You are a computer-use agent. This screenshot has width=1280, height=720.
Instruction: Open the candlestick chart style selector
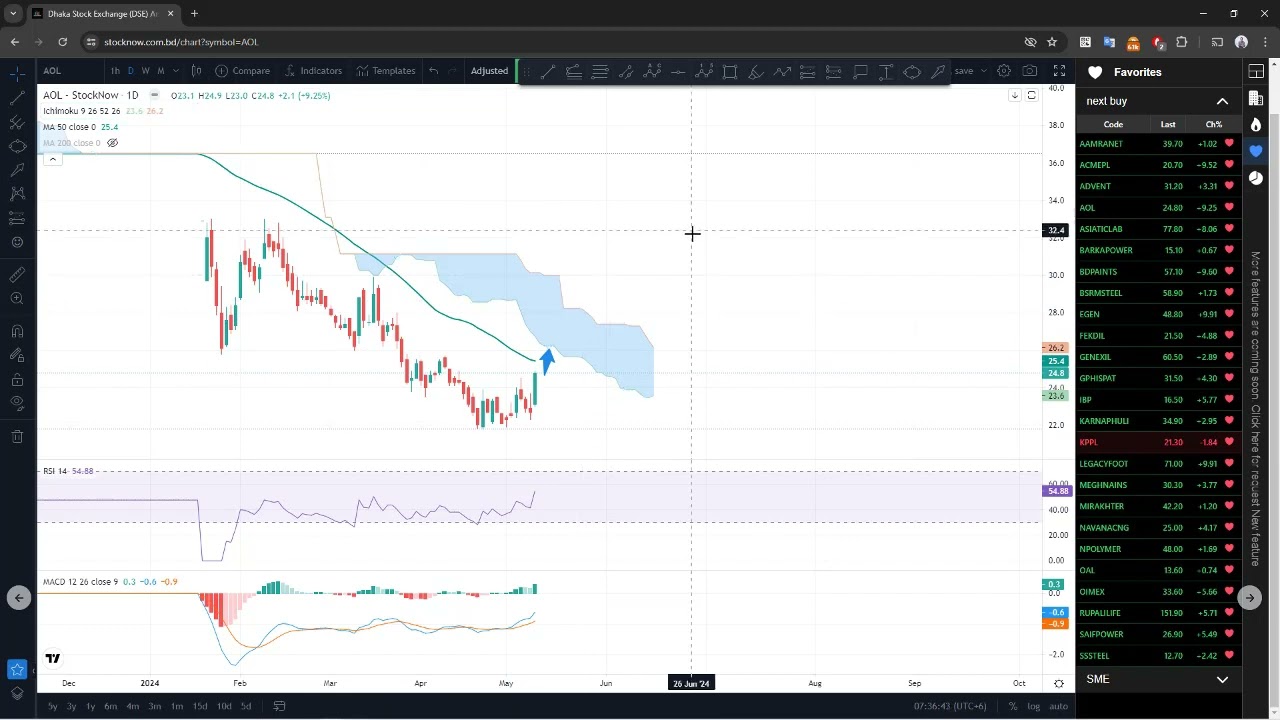tap(196, 71)
